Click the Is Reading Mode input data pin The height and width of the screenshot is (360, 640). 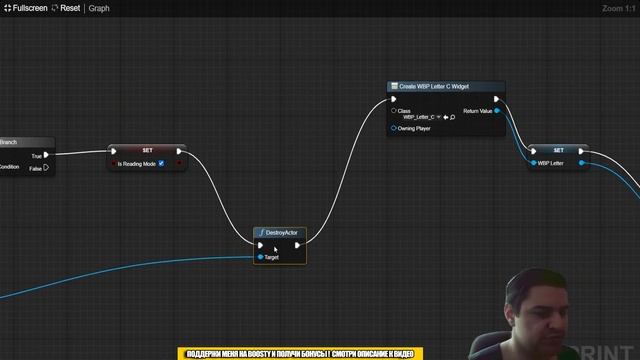click(x=113, y=164)
